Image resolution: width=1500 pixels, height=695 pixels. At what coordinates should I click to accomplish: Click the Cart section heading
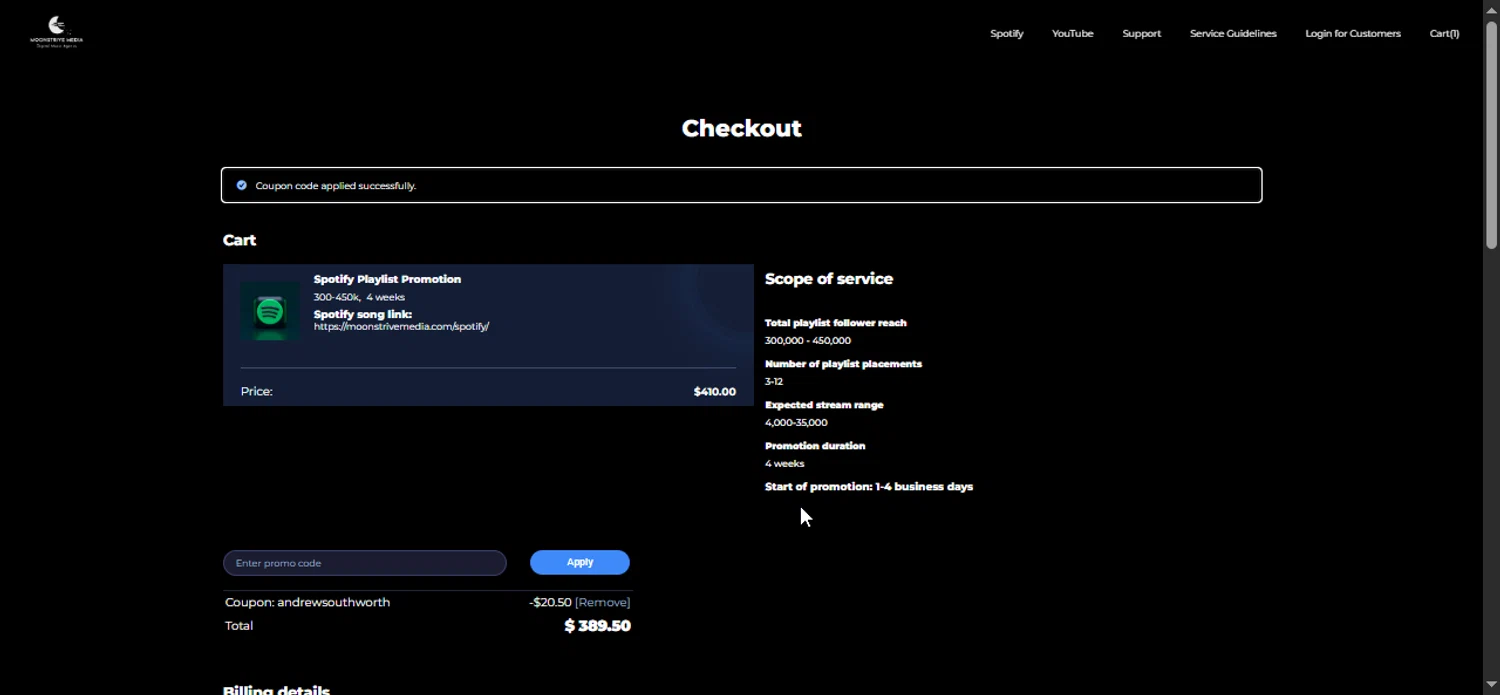pyautogui.click(x=239, y=240)
